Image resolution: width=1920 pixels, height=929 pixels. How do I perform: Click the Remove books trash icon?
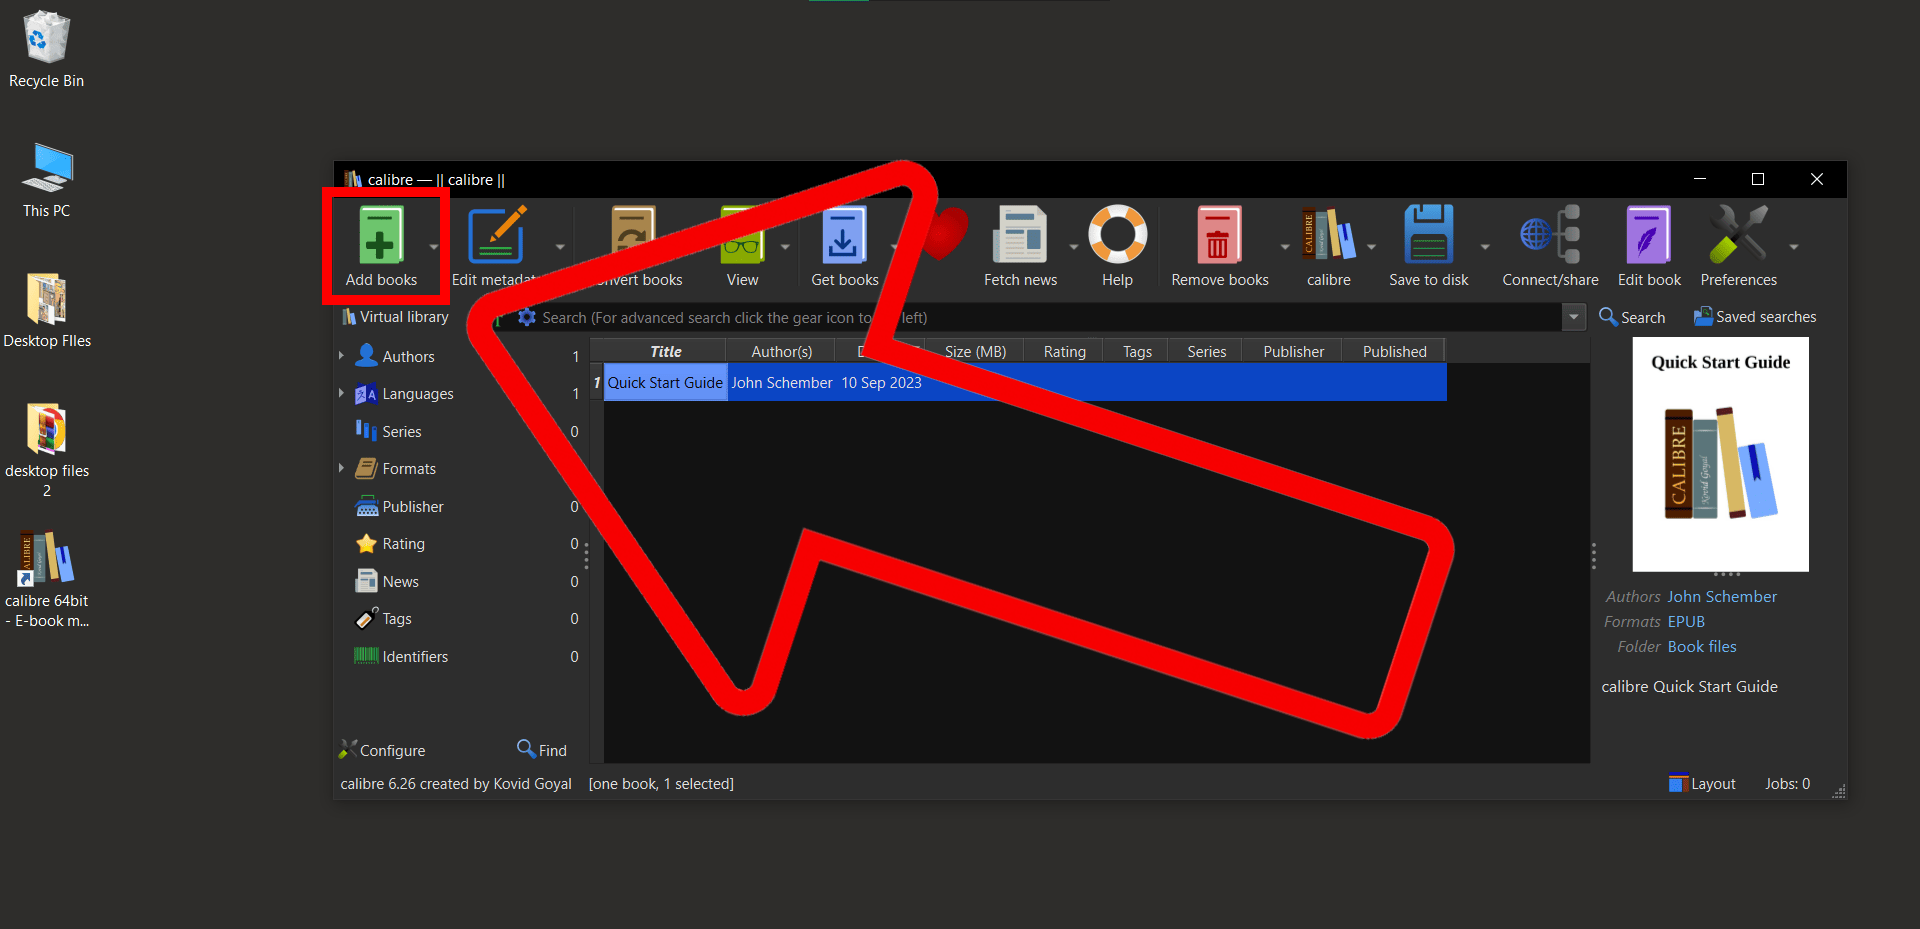(1218, 238)
